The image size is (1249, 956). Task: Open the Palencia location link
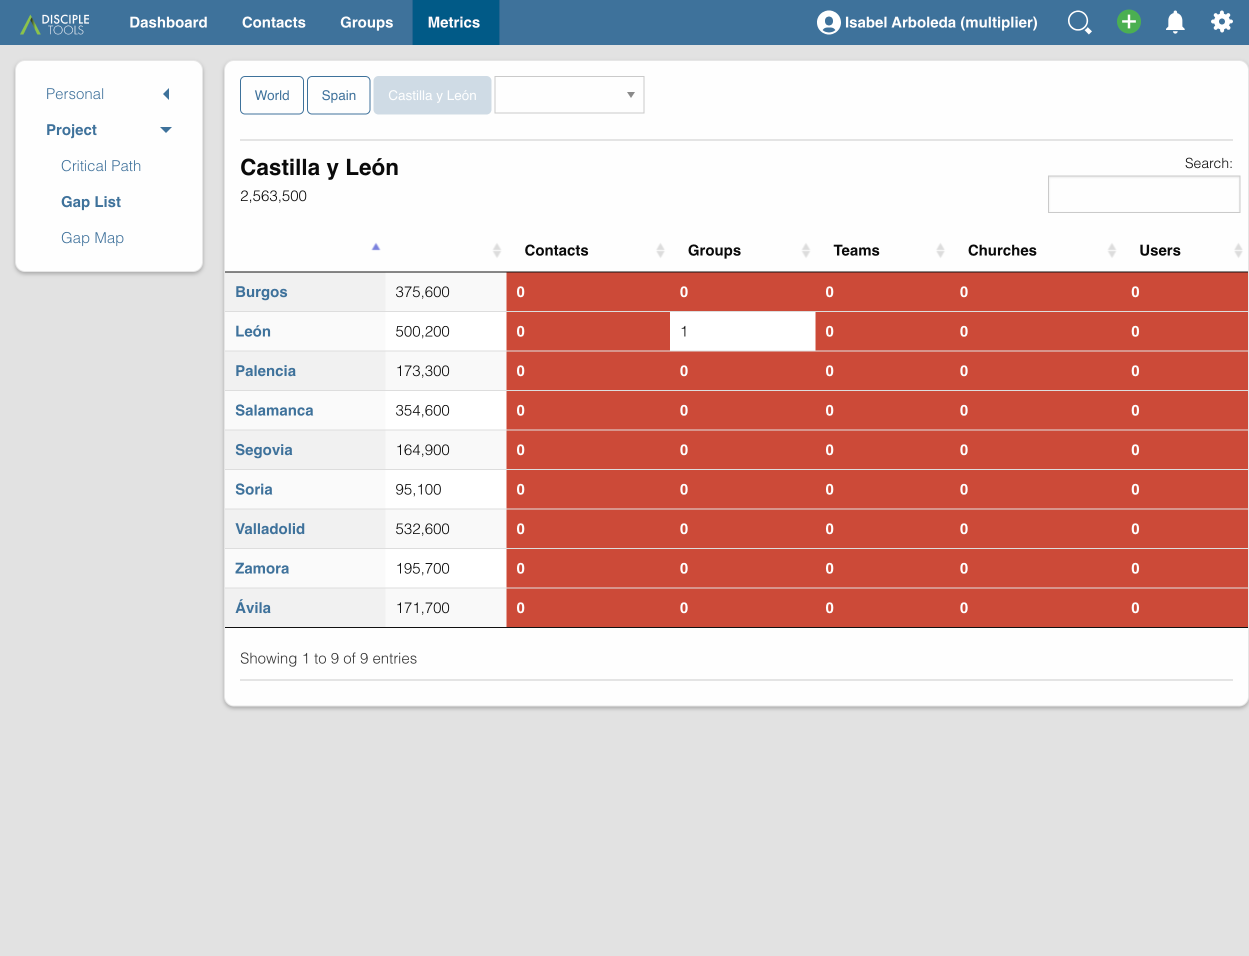coord(265,371)
